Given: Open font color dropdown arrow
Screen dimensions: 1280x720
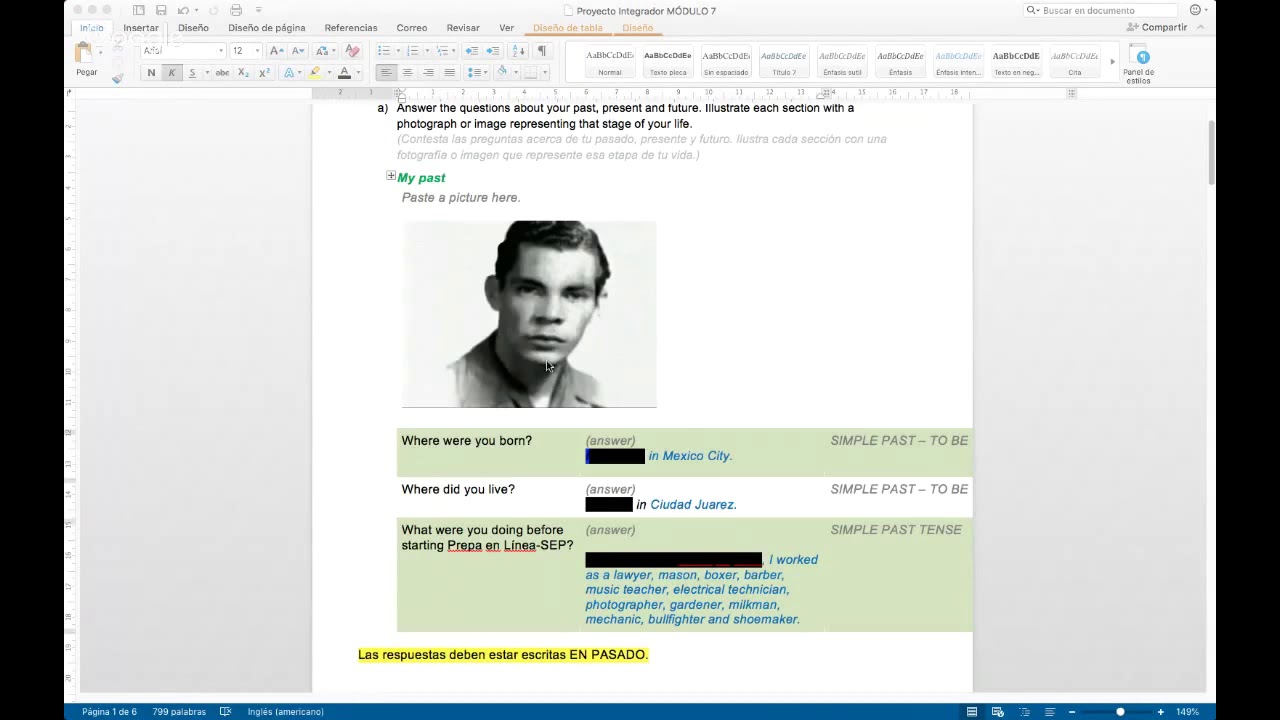Looking at the screenshot, I should pyautogui.click(x=357, y=73).
